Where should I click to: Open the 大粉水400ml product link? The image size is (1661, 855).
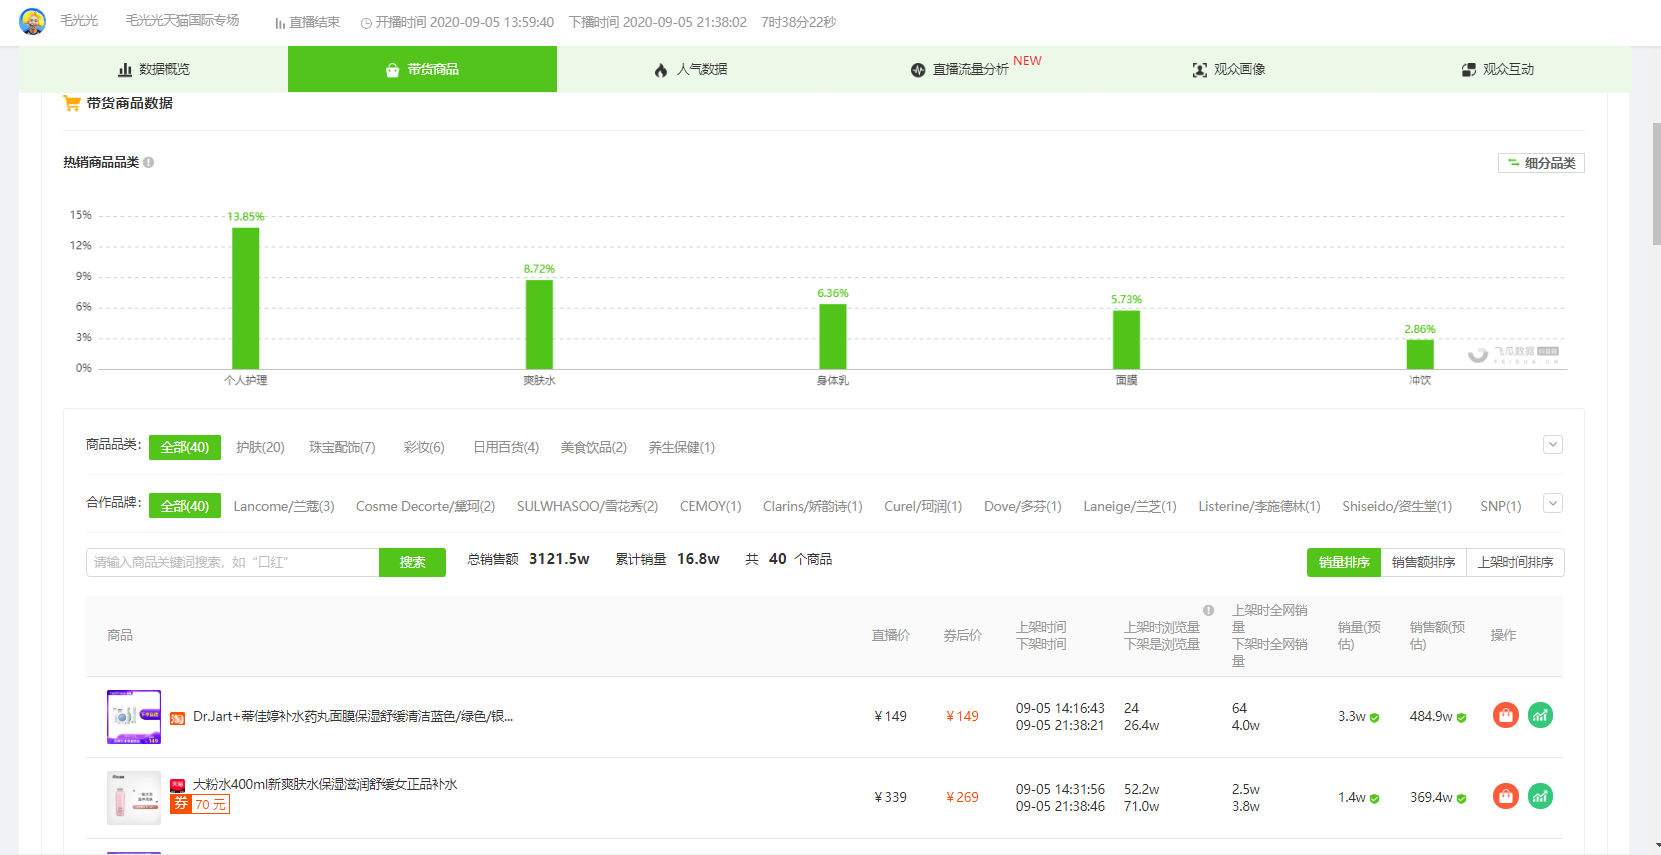(x=325, y=784)
